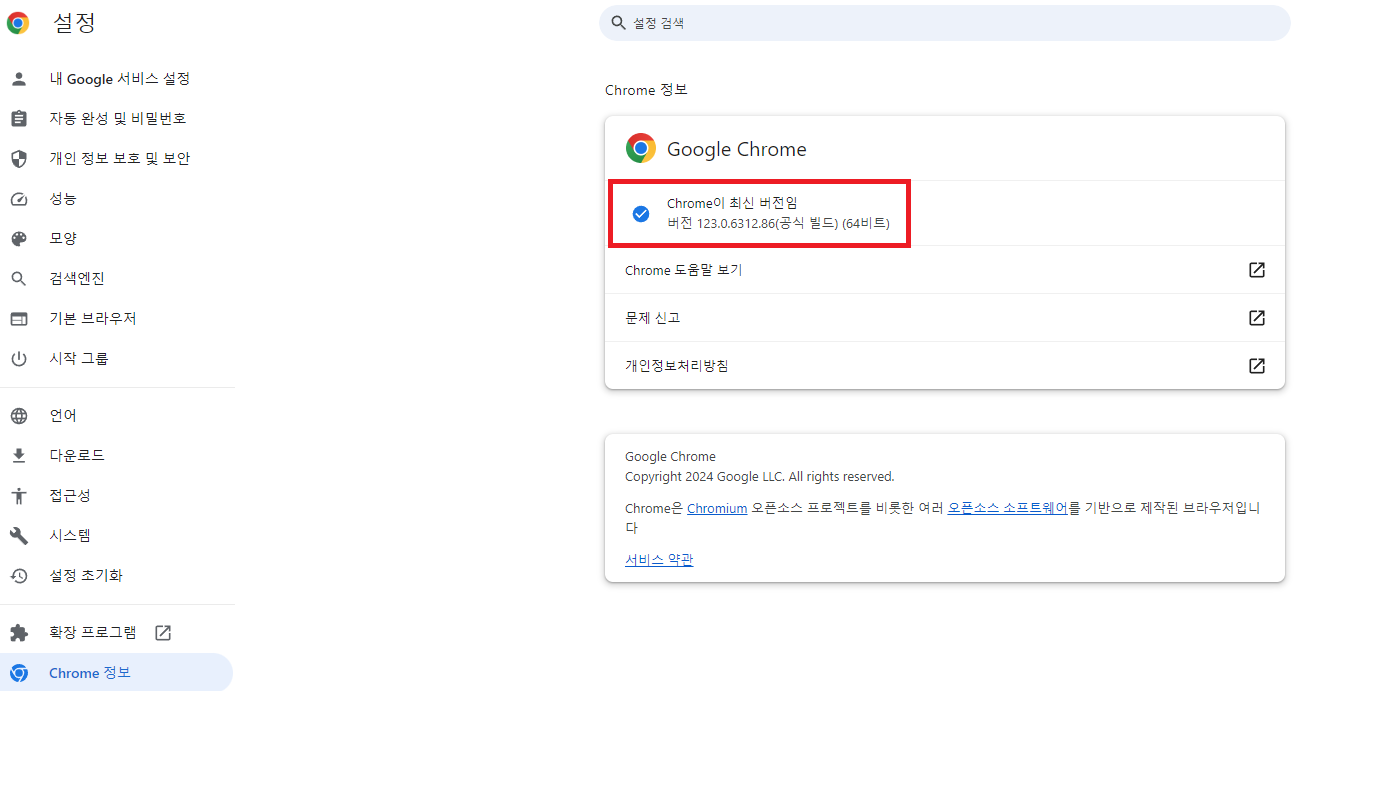Click the Chrome logo beside 설정 title
Image resolution: width=1381 pixels, height=799 pixels.
18,23
